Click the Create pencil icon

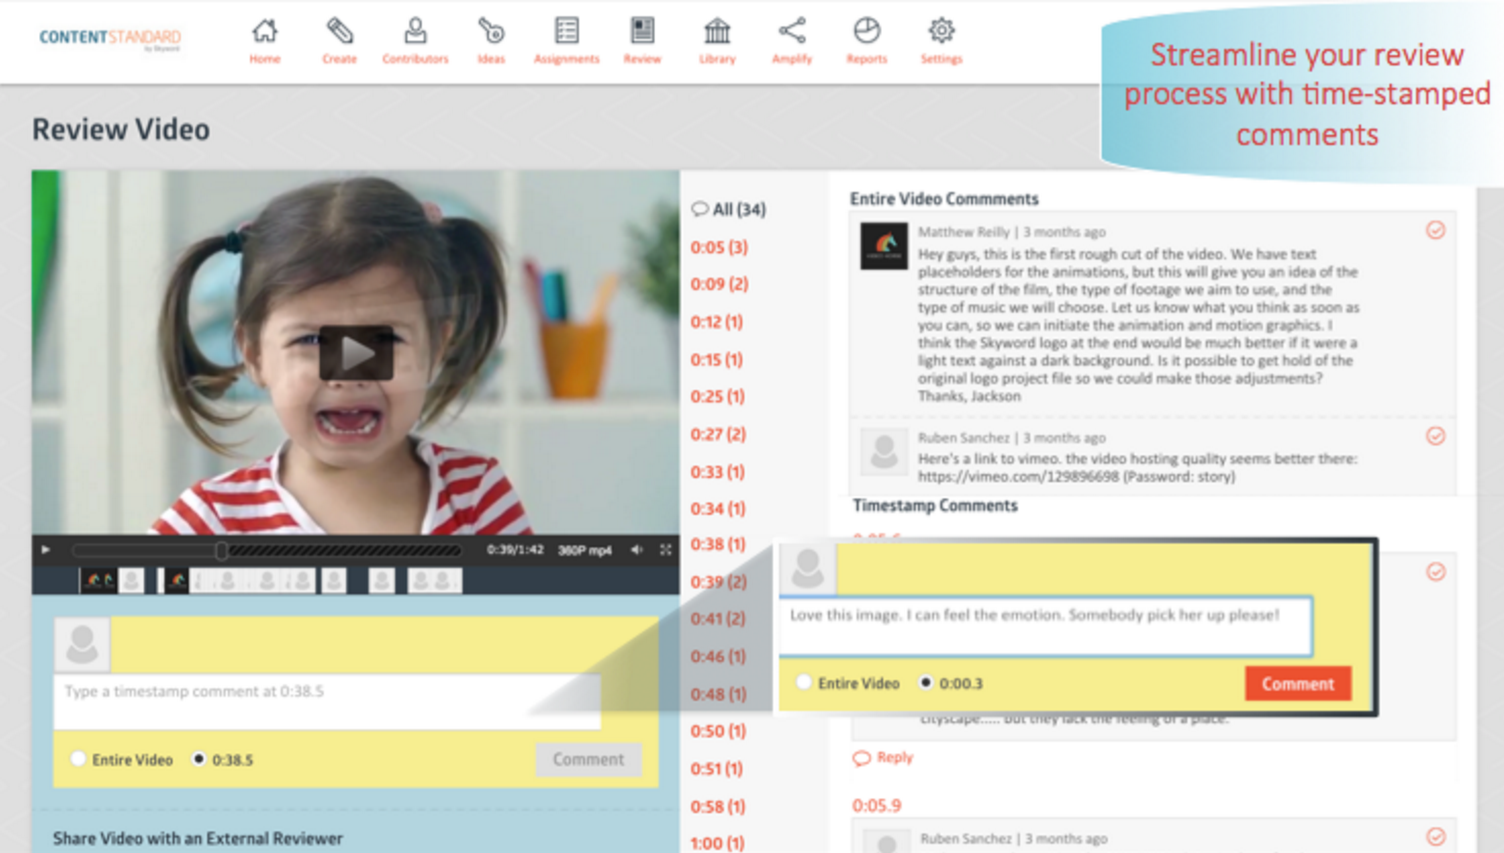340,31
